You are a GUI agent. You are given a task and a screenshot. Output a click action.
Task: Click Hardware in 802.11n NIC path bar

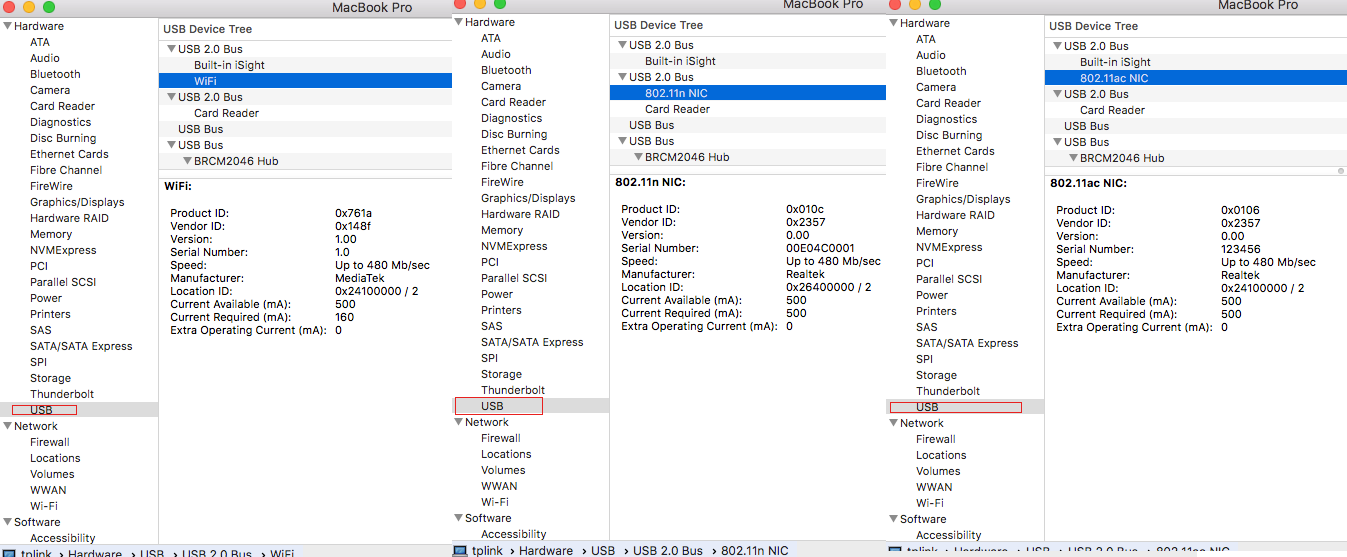546,551
